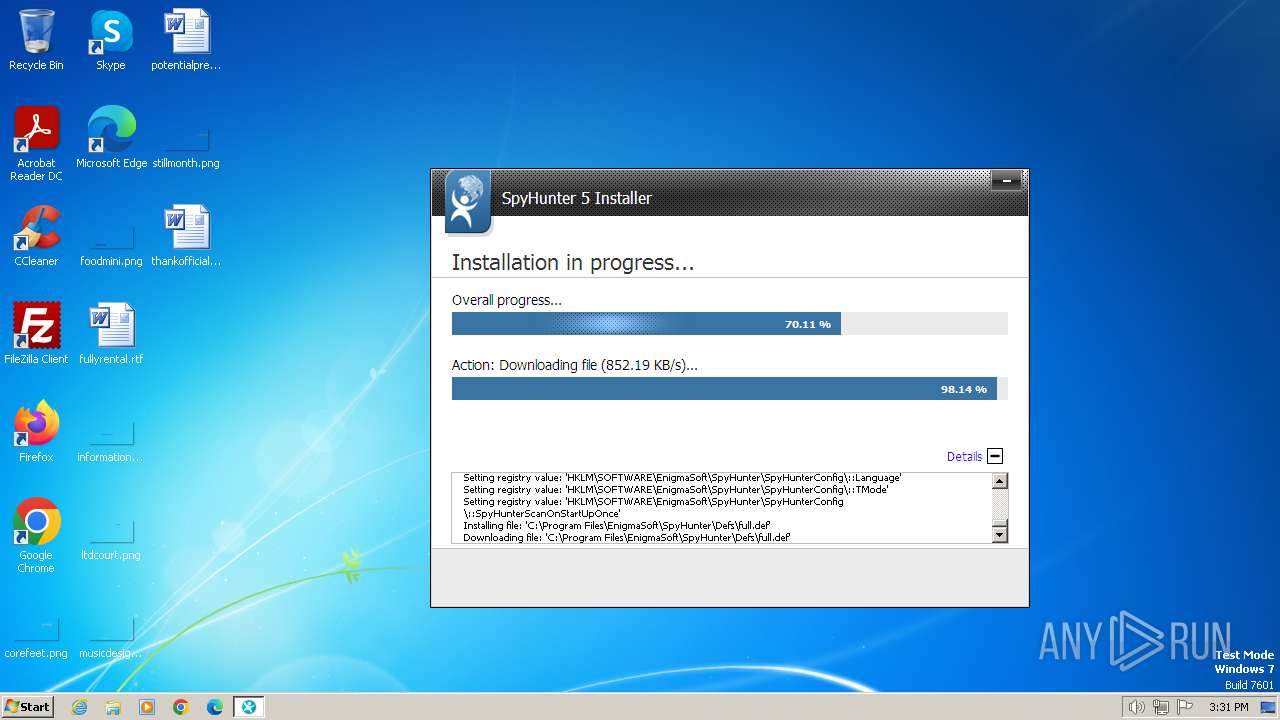
Task: Click log line 'Downloading file' full.def
Action: pyautogui.click(x=626, y=537)
